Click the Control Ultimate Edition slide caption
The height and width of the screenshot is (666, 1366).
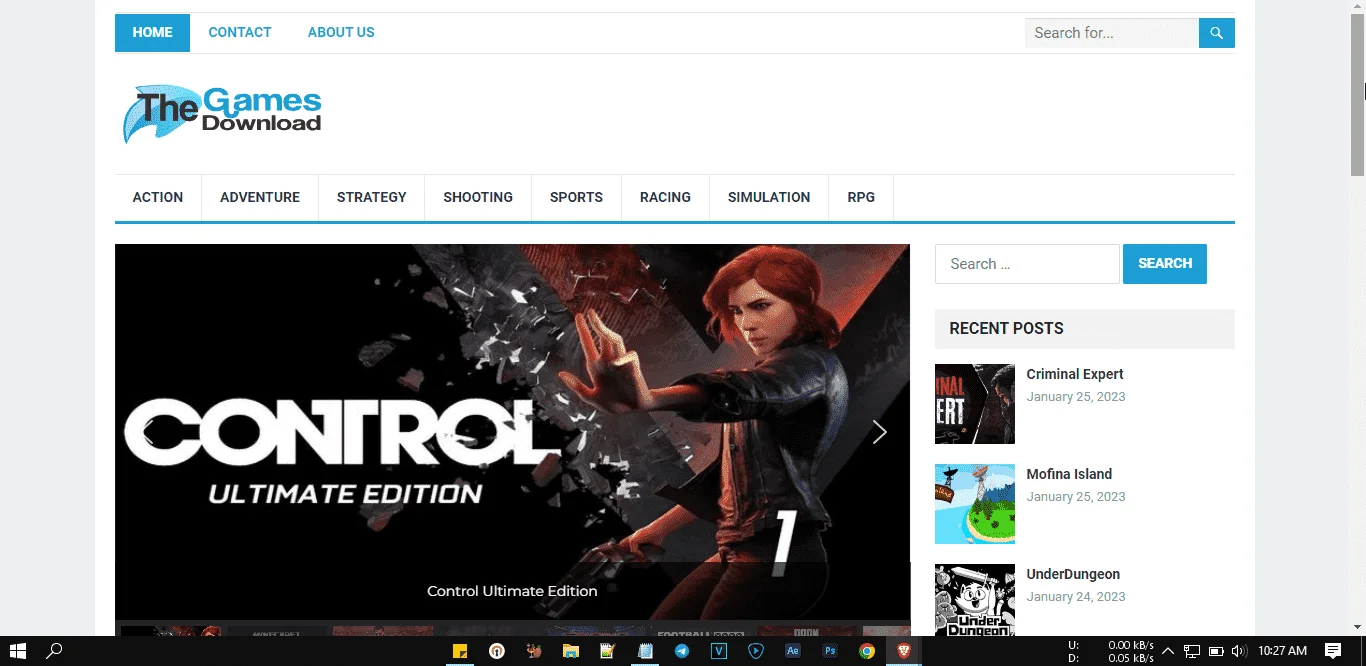click(x=512, y=591)
